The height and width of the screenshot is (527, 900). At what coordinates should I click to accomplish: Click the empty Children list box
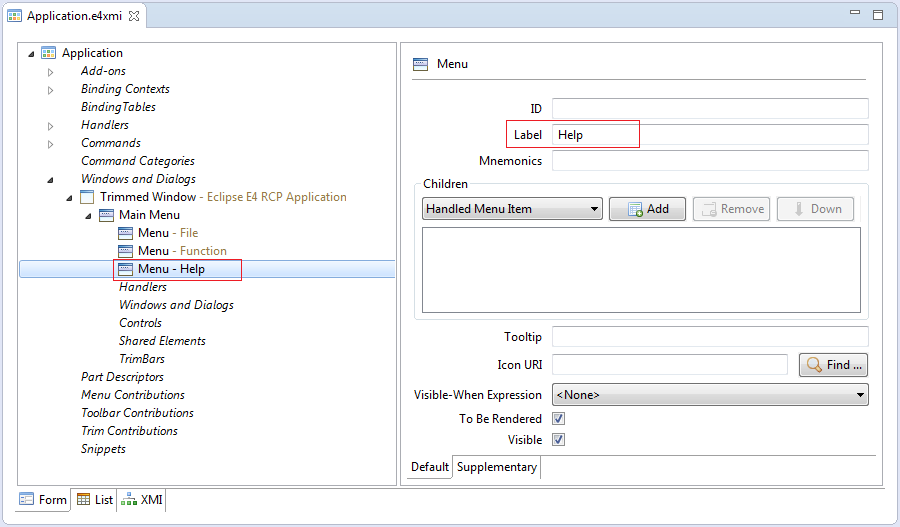point(641,270)
